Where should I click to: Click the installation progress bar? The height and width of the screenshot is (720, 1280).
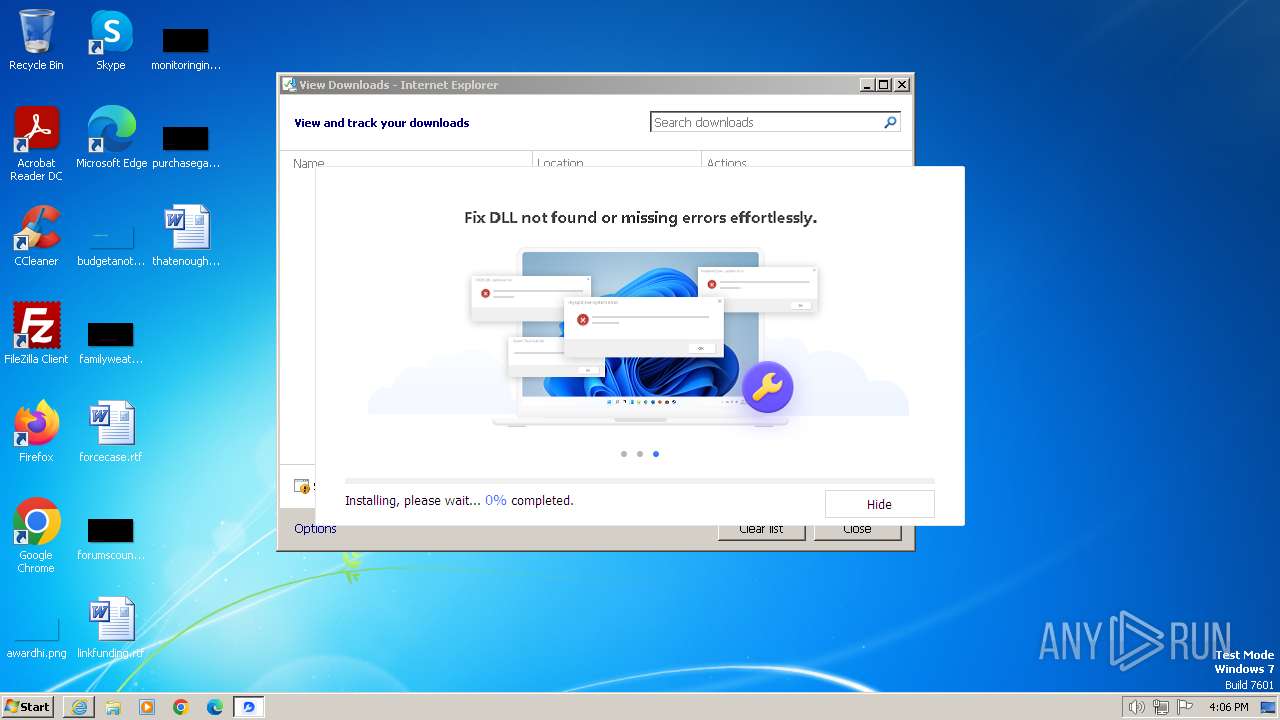click(x=640, y=481)
